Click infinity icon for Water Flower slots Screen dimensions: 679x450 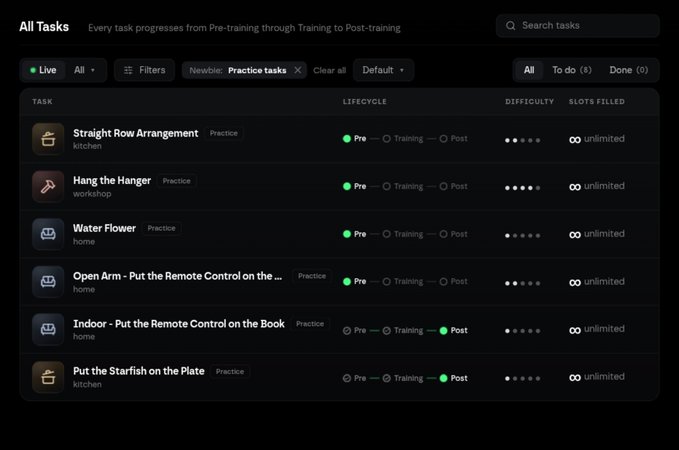(x=575, y=235)
